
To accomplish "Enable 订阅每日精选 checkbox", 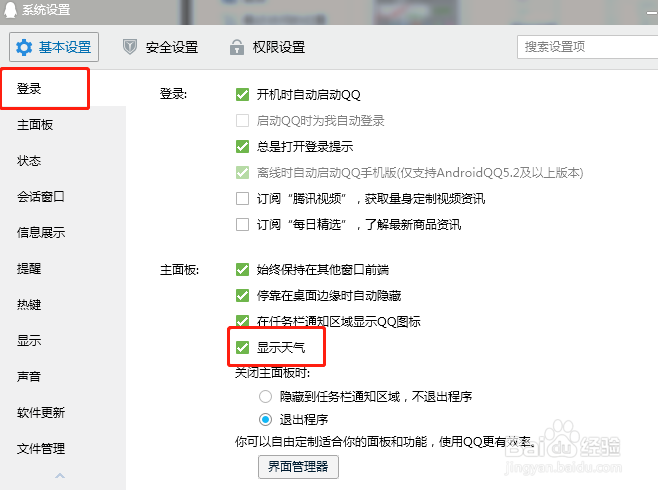I will 243,224.
